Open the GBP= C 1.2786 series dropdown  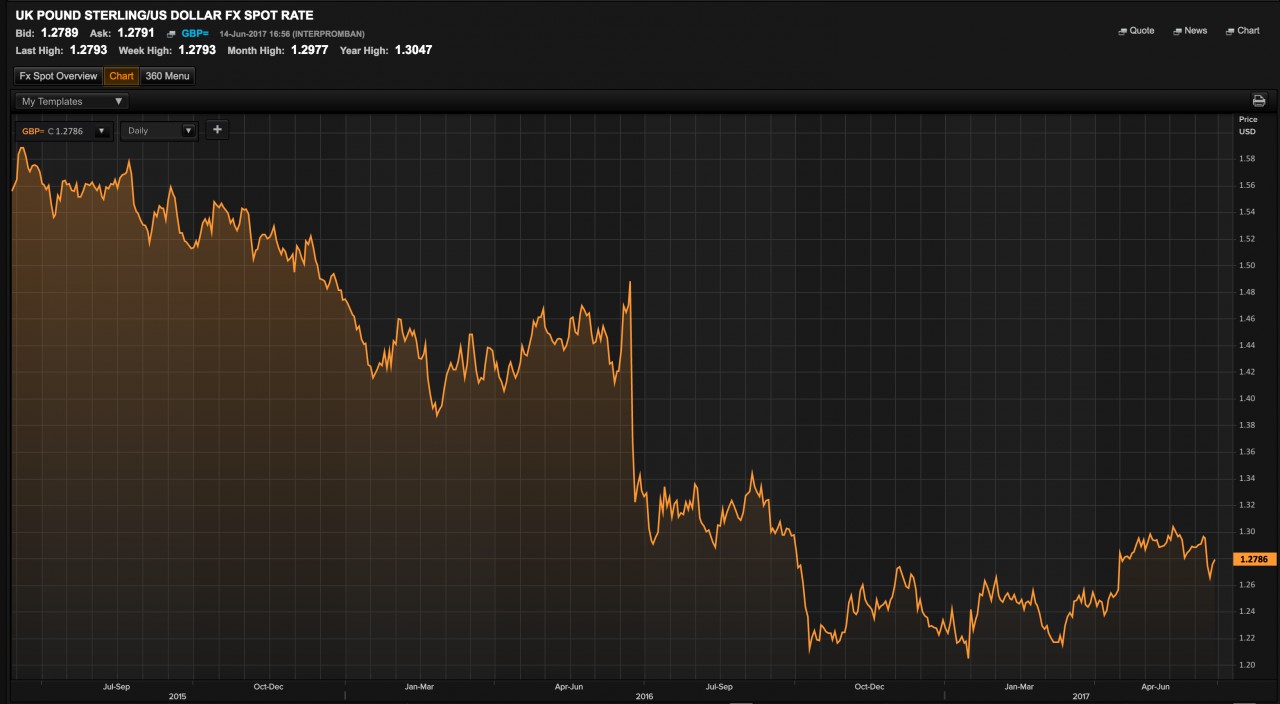[64, 131]
